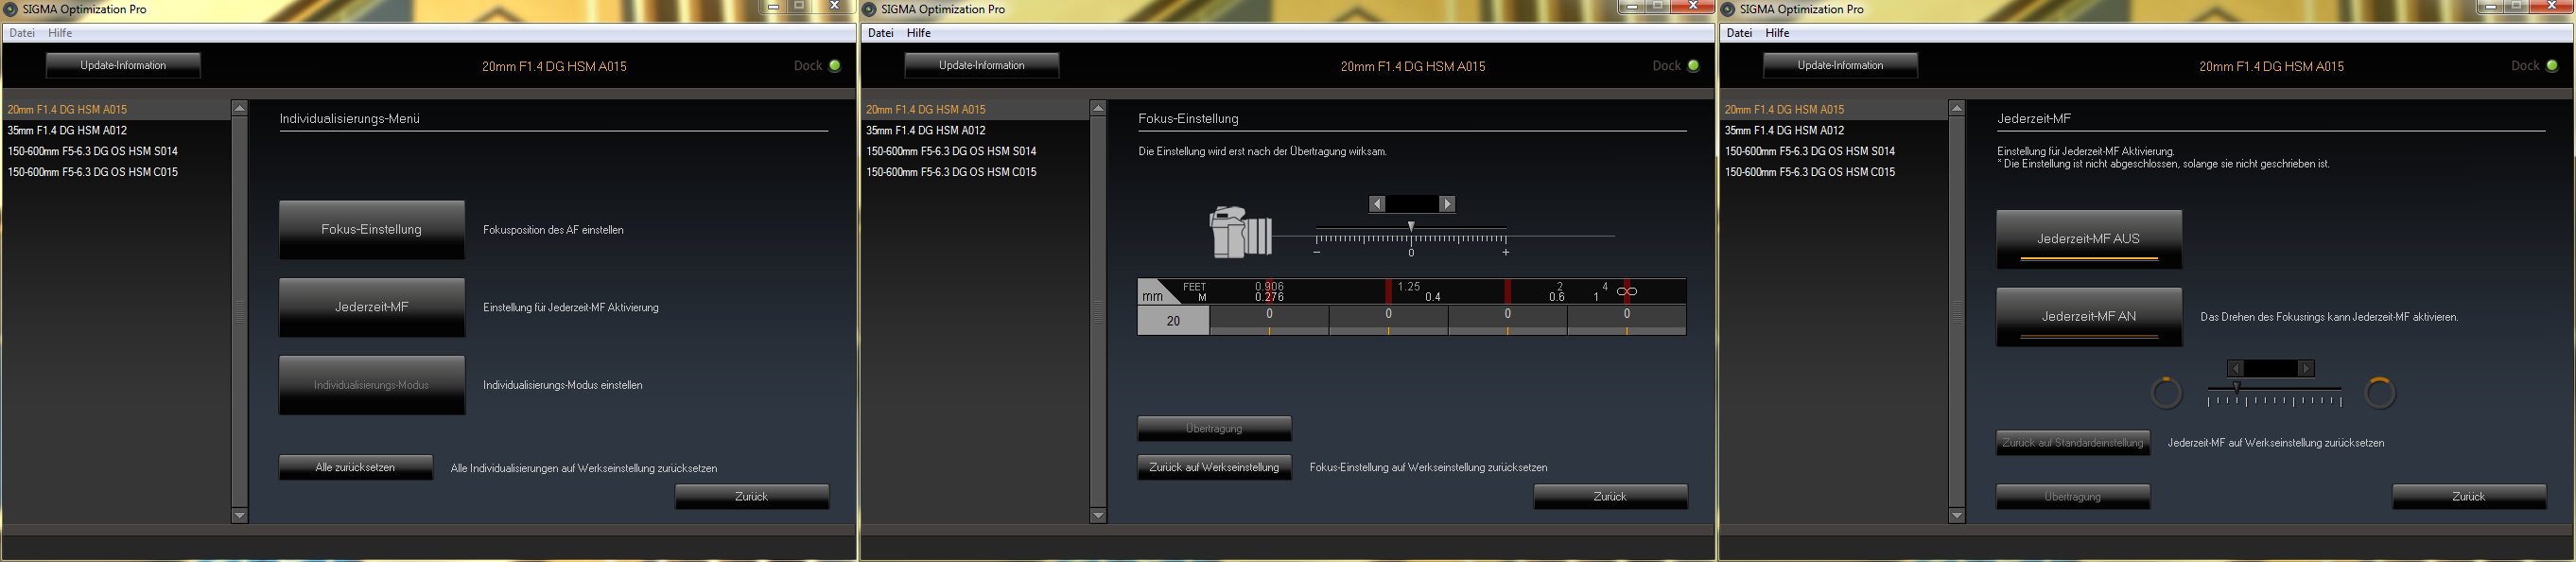This screenshot has height=562, width=2576.
Task: Click the small rotation ring icon beside the sensitivity slider
Action: [x=2166, y=393]
